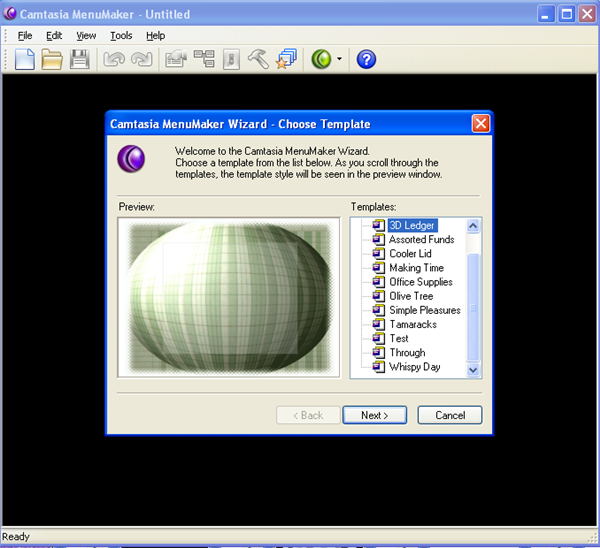Click the disabled < Back button

click(308, 415)
